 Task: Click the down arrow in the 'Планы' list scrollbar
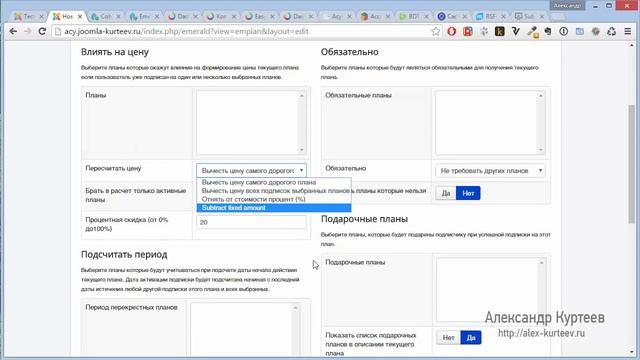pyautogui.click(x=302, y=150)
